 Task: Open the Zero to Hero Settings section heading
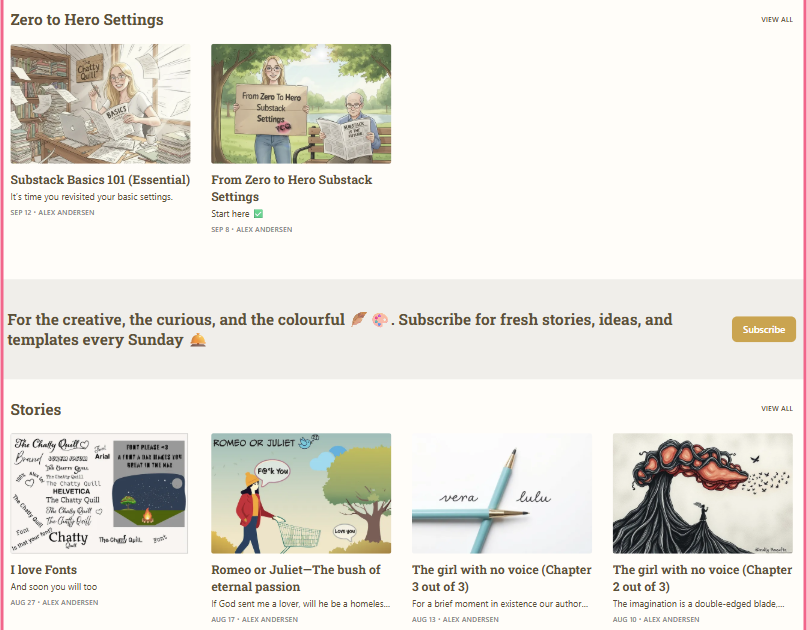(87, 20)
